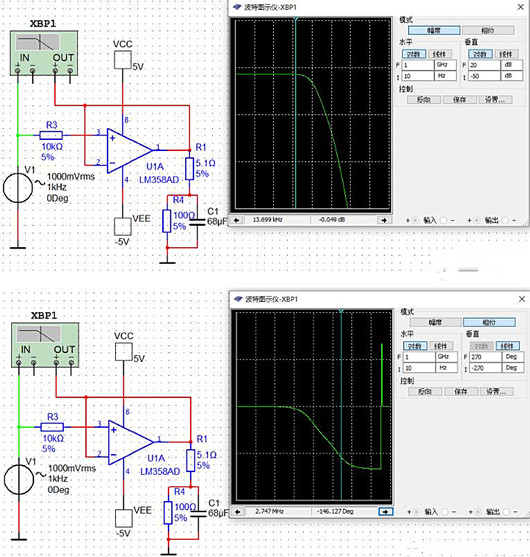
Task: Open GHz unit field in the dB window
Action: (445, 65)
